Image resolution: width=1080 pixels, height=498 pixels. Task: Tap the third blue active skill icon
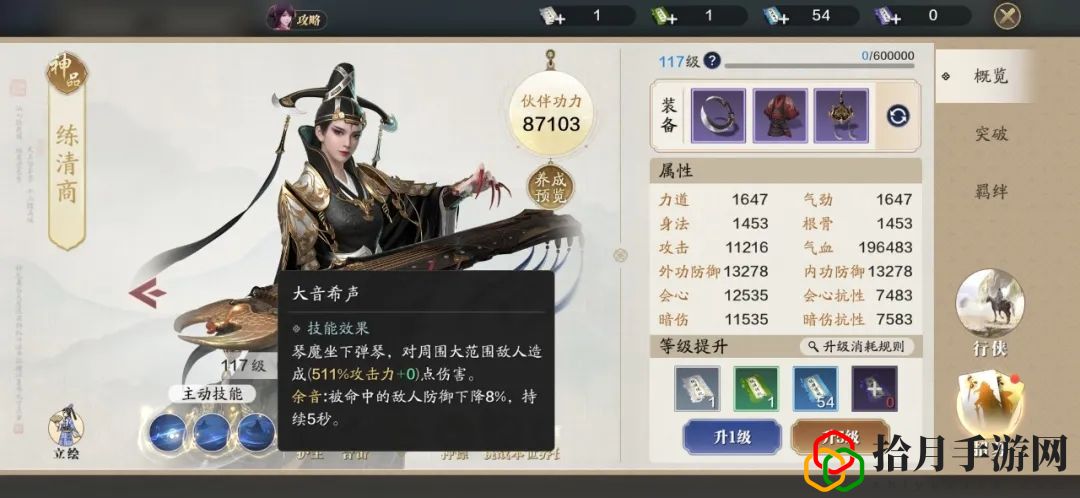(x=256, y=432)
